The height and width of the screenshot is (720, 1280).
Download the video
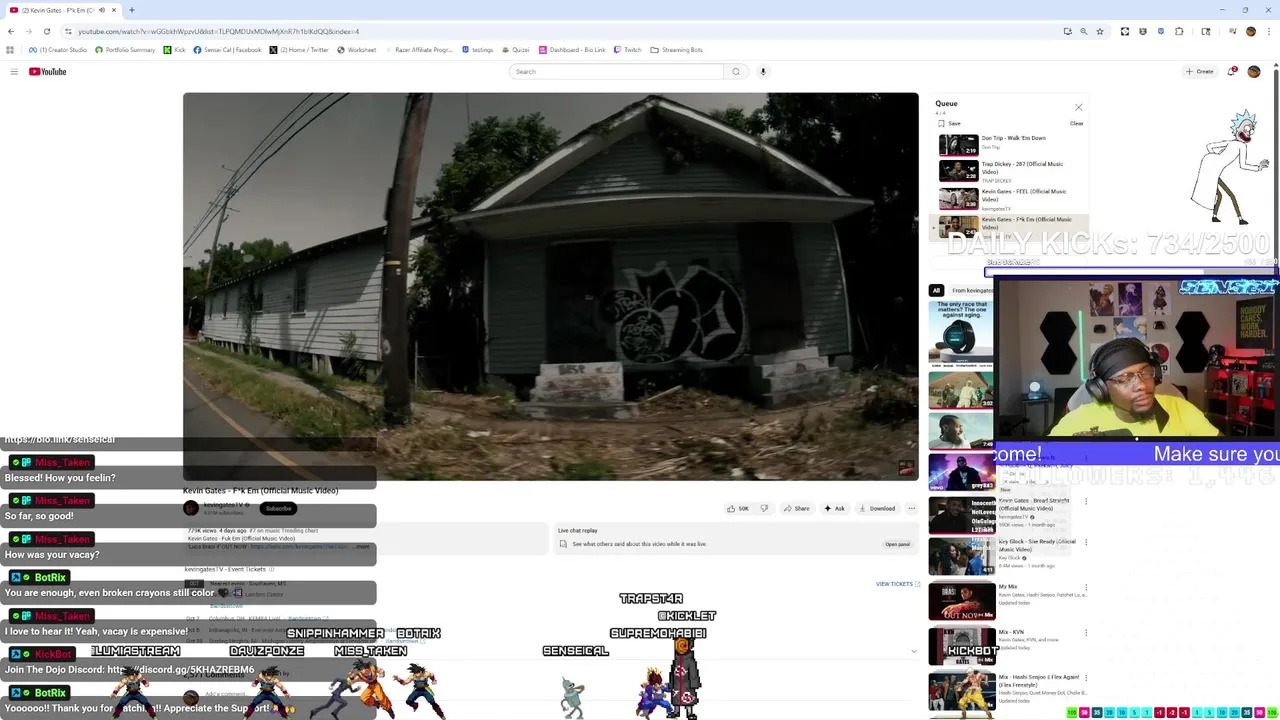pyautogui.click(x=877, y=508)
